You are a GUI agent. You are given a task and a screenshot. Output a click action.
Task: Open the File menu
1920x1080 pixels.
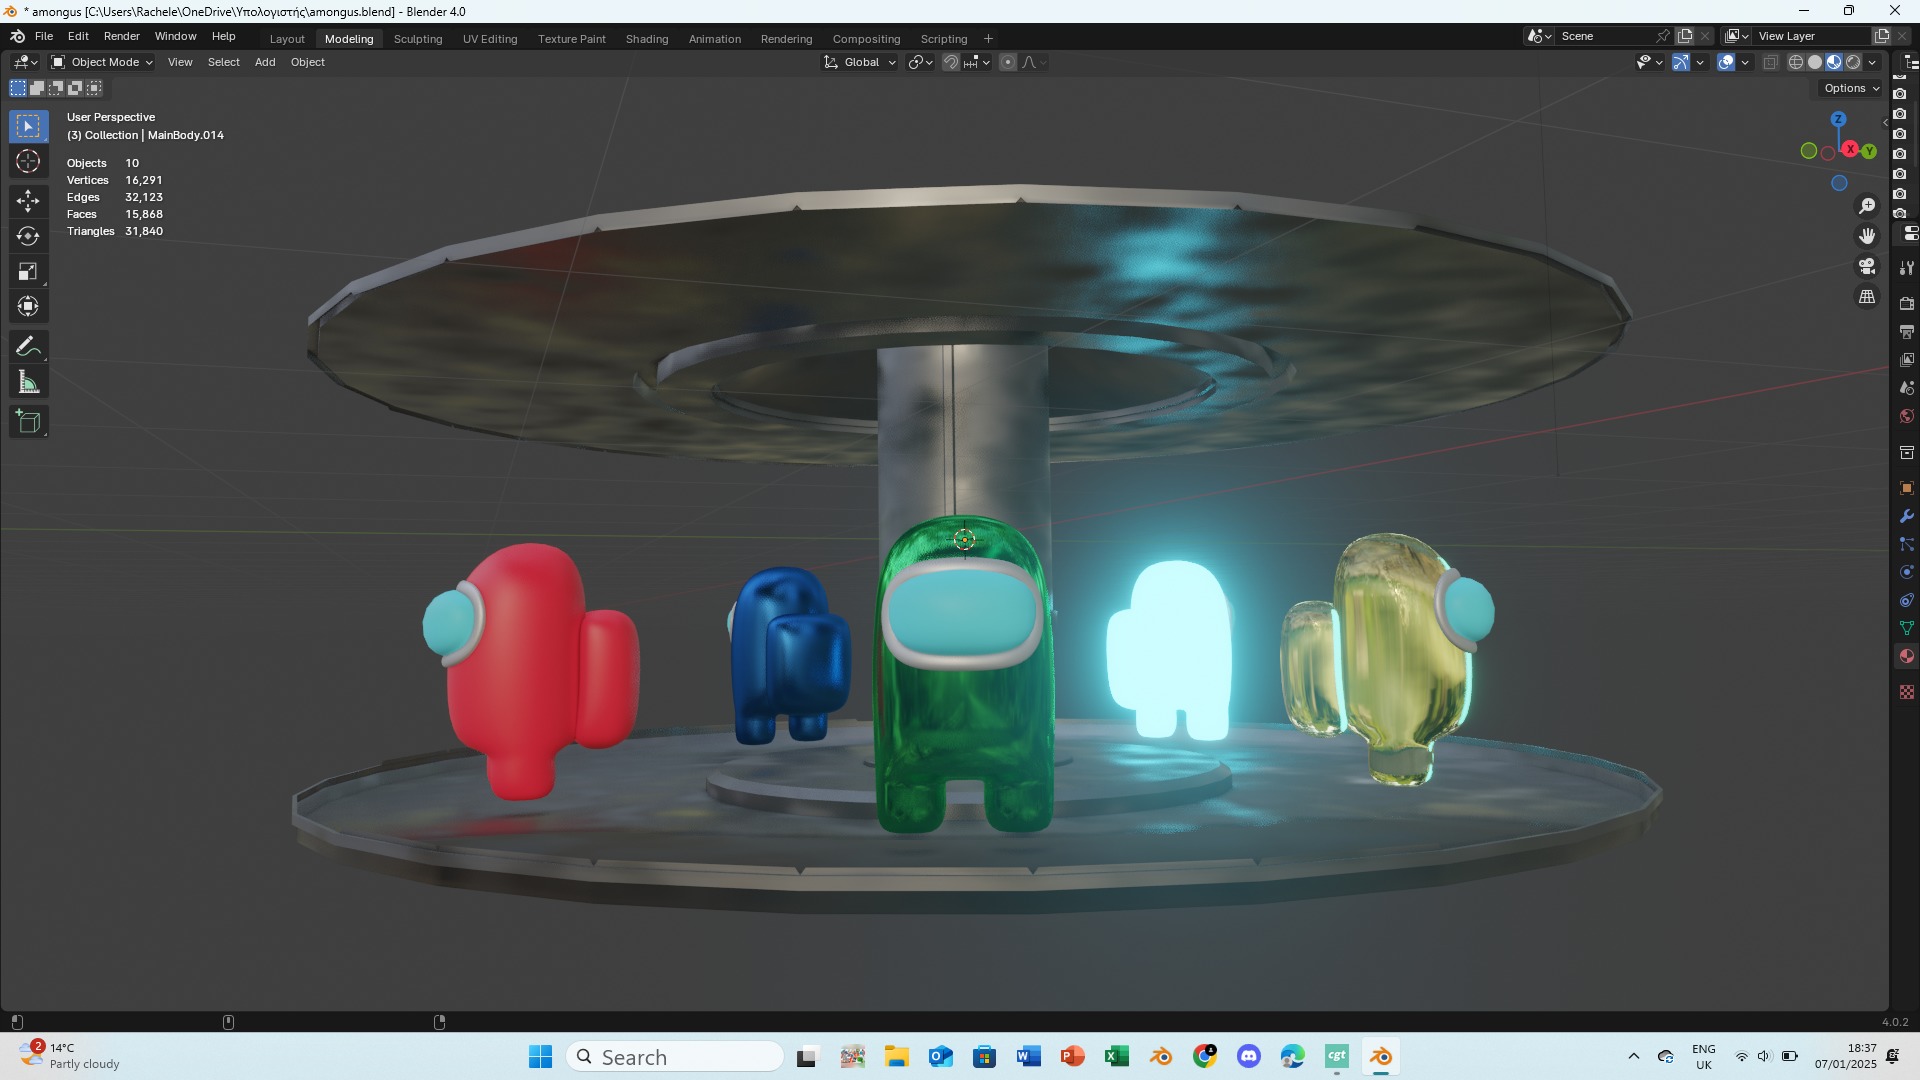point(44,36)
